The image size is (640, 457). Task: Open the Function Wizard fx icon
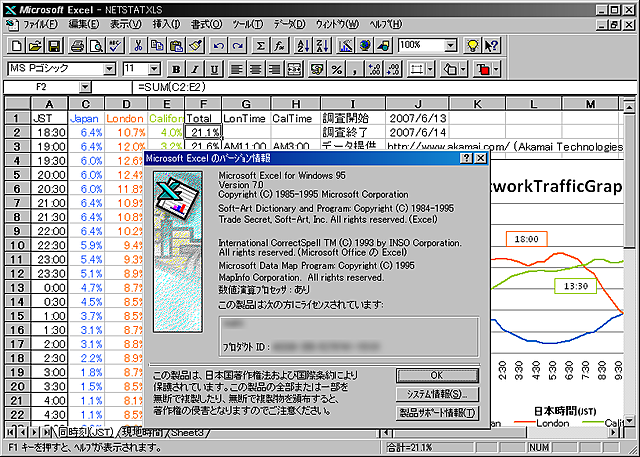point(279,46)
